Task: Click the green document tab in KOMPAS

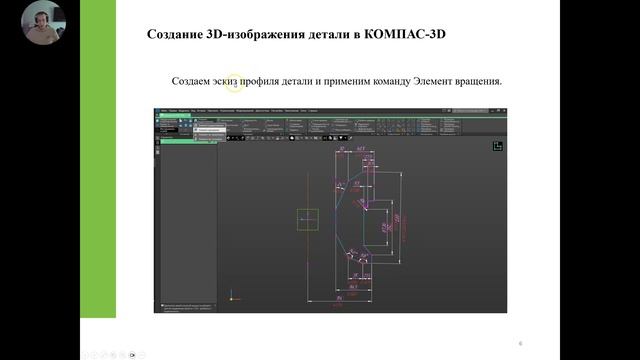Action: (175, 116)
